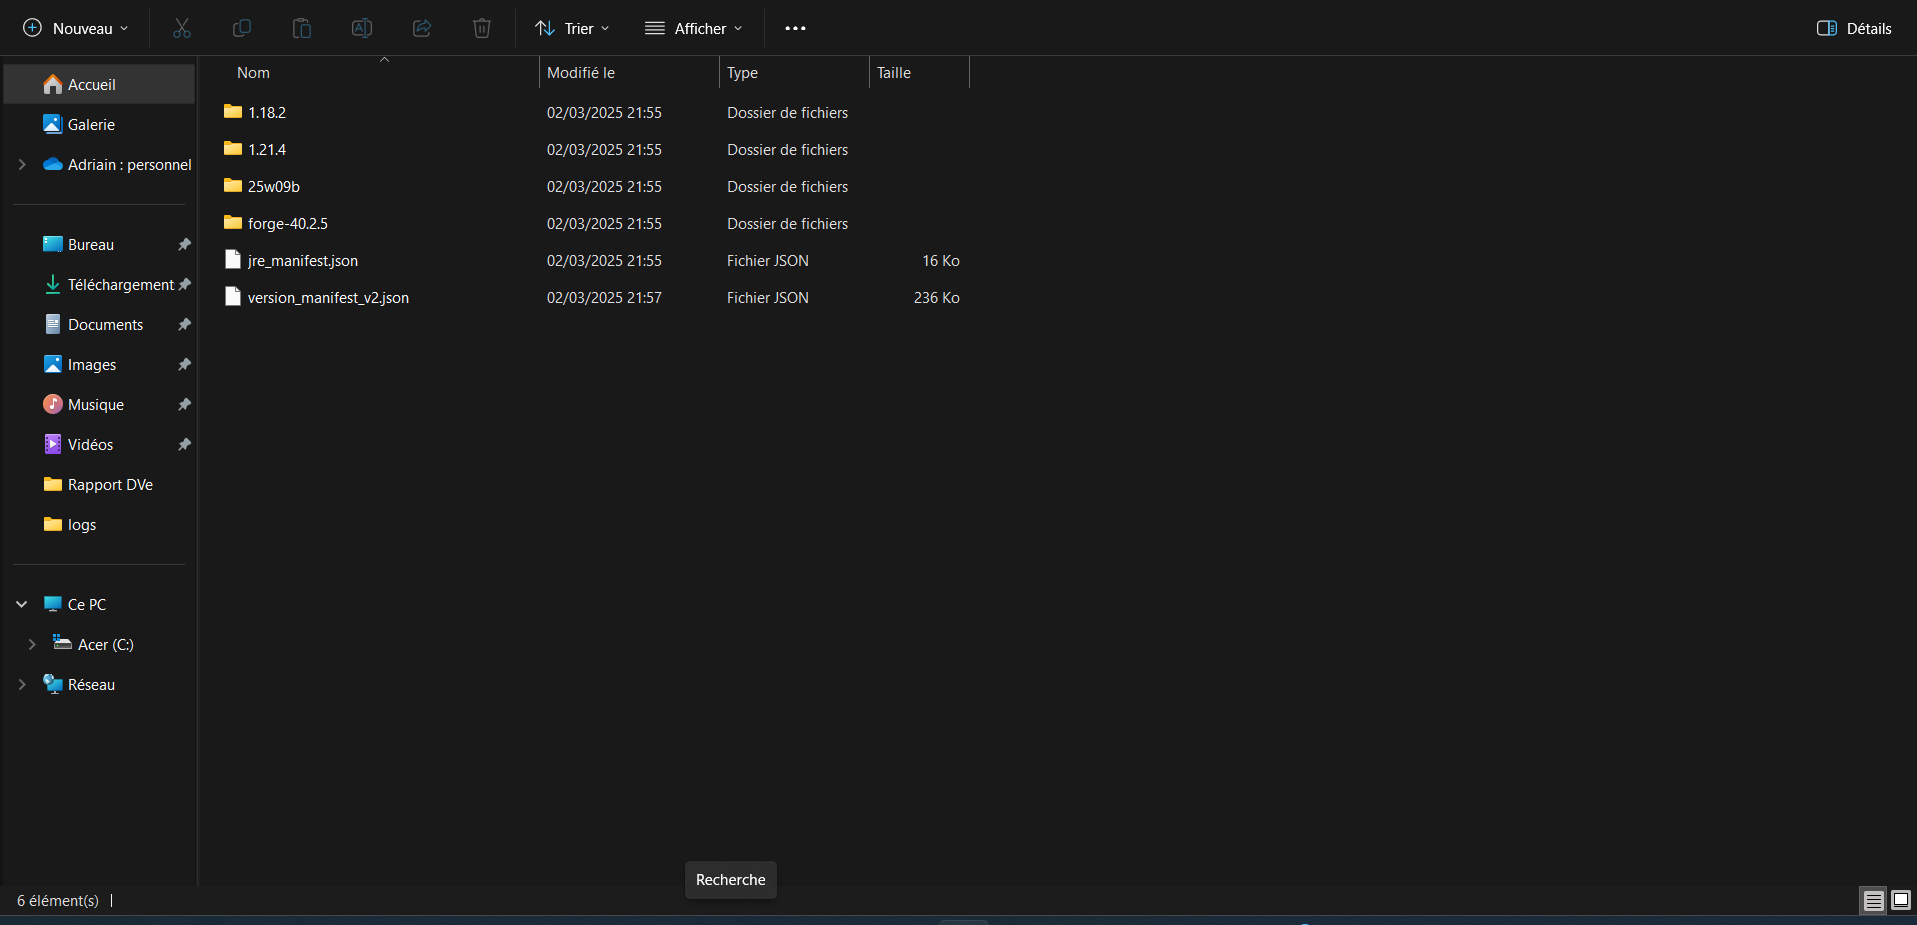Viewport: 1917px width, 925px height.
Task: Click the Copy icon in toolbar
Action: tap(242, 28)
